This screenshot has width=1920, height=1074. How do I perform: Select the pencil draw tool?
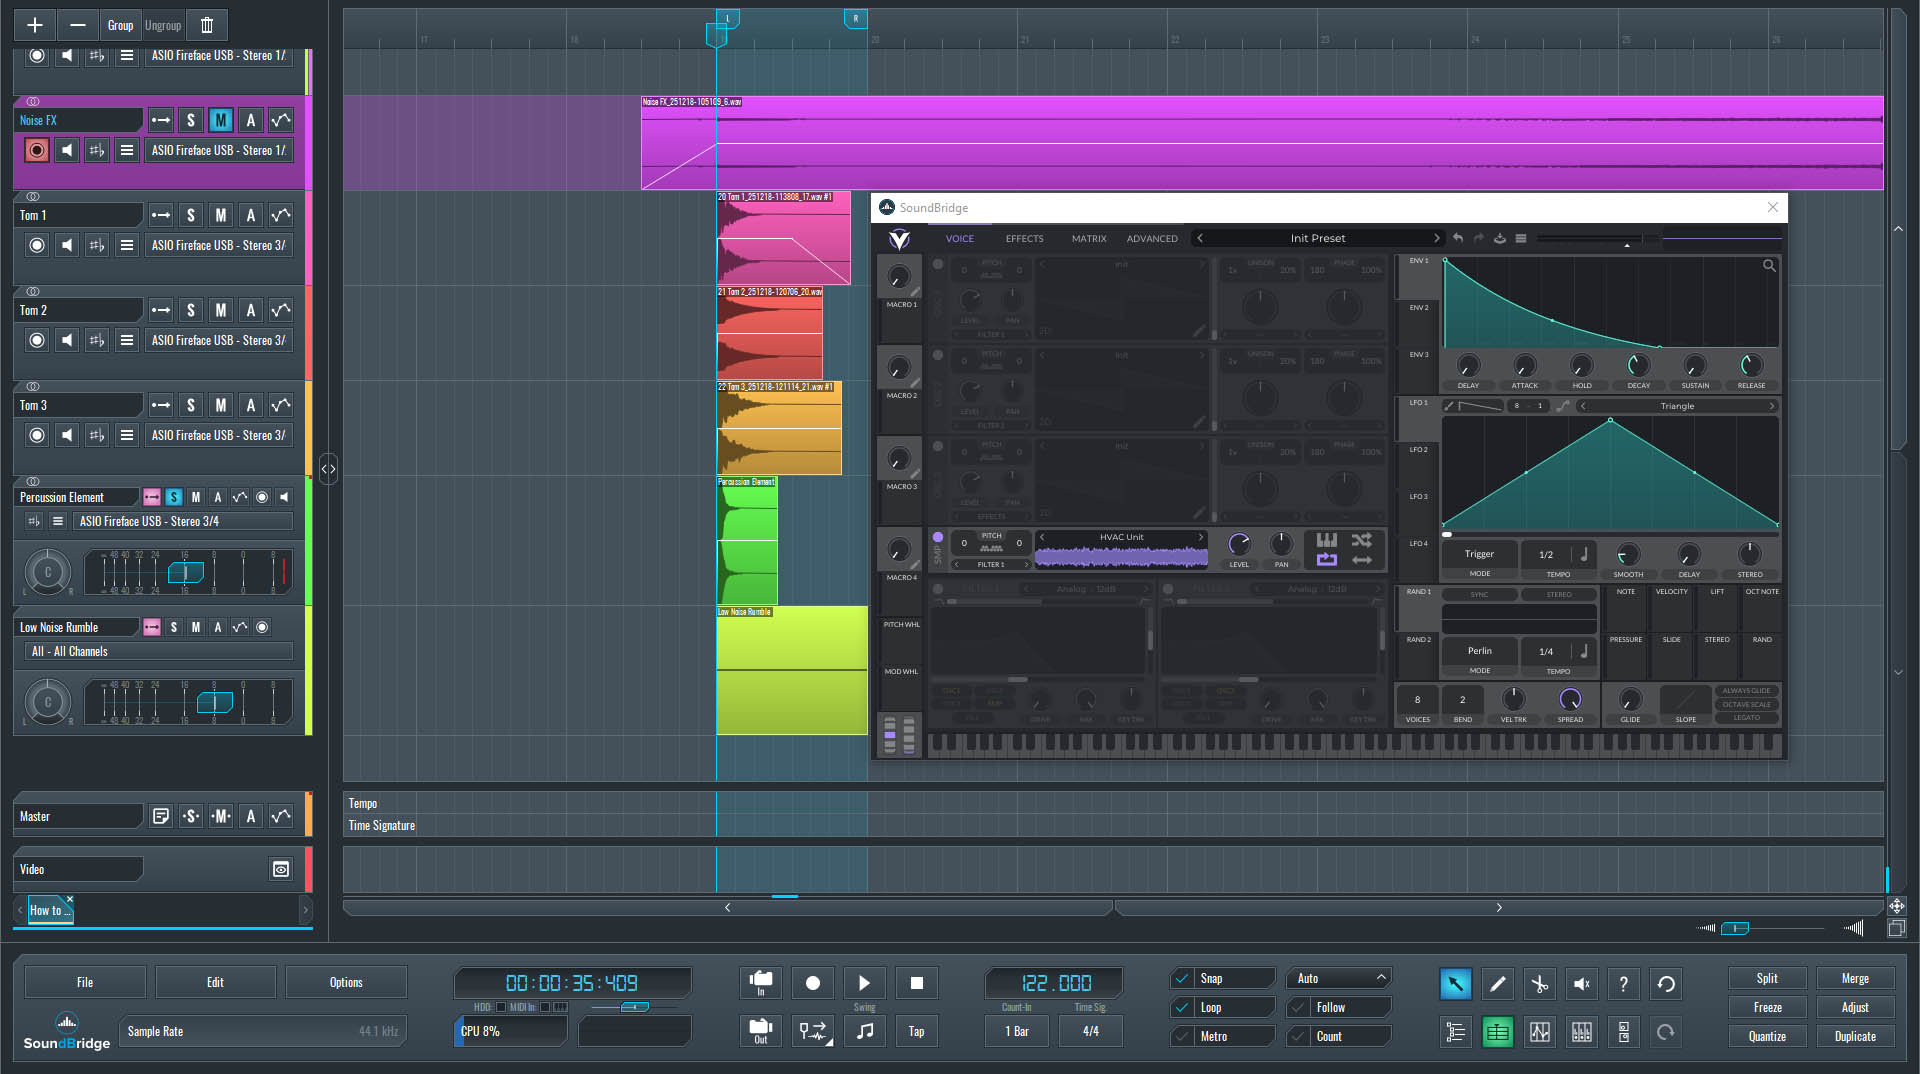tap(1497, 984)
